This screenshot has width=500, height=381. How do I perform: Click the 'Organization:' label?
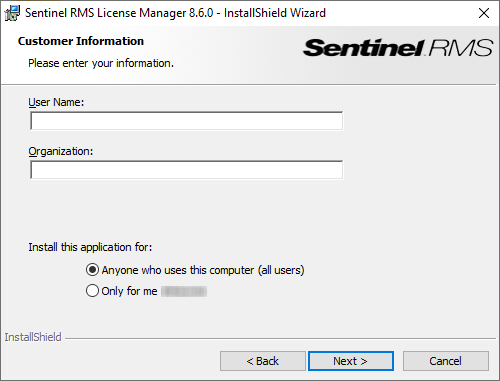61,151
